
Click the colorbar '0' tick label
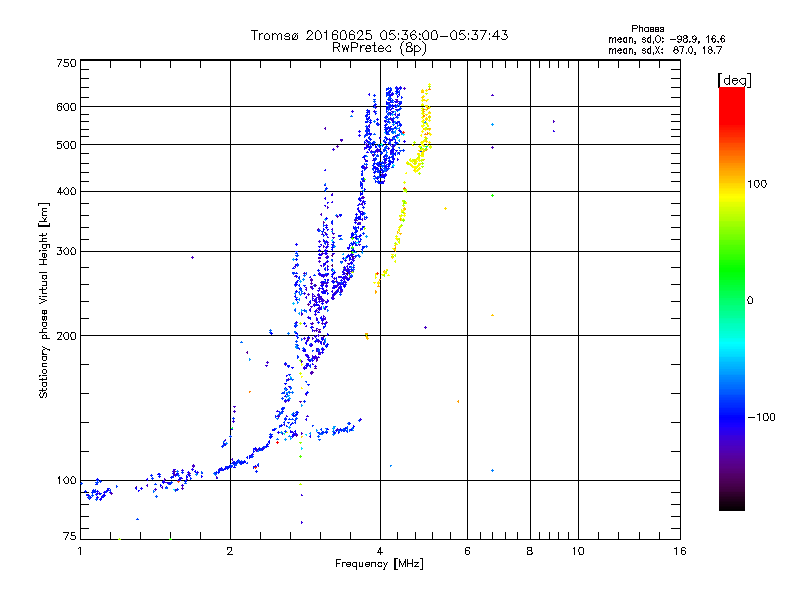(x=750, y=301)
